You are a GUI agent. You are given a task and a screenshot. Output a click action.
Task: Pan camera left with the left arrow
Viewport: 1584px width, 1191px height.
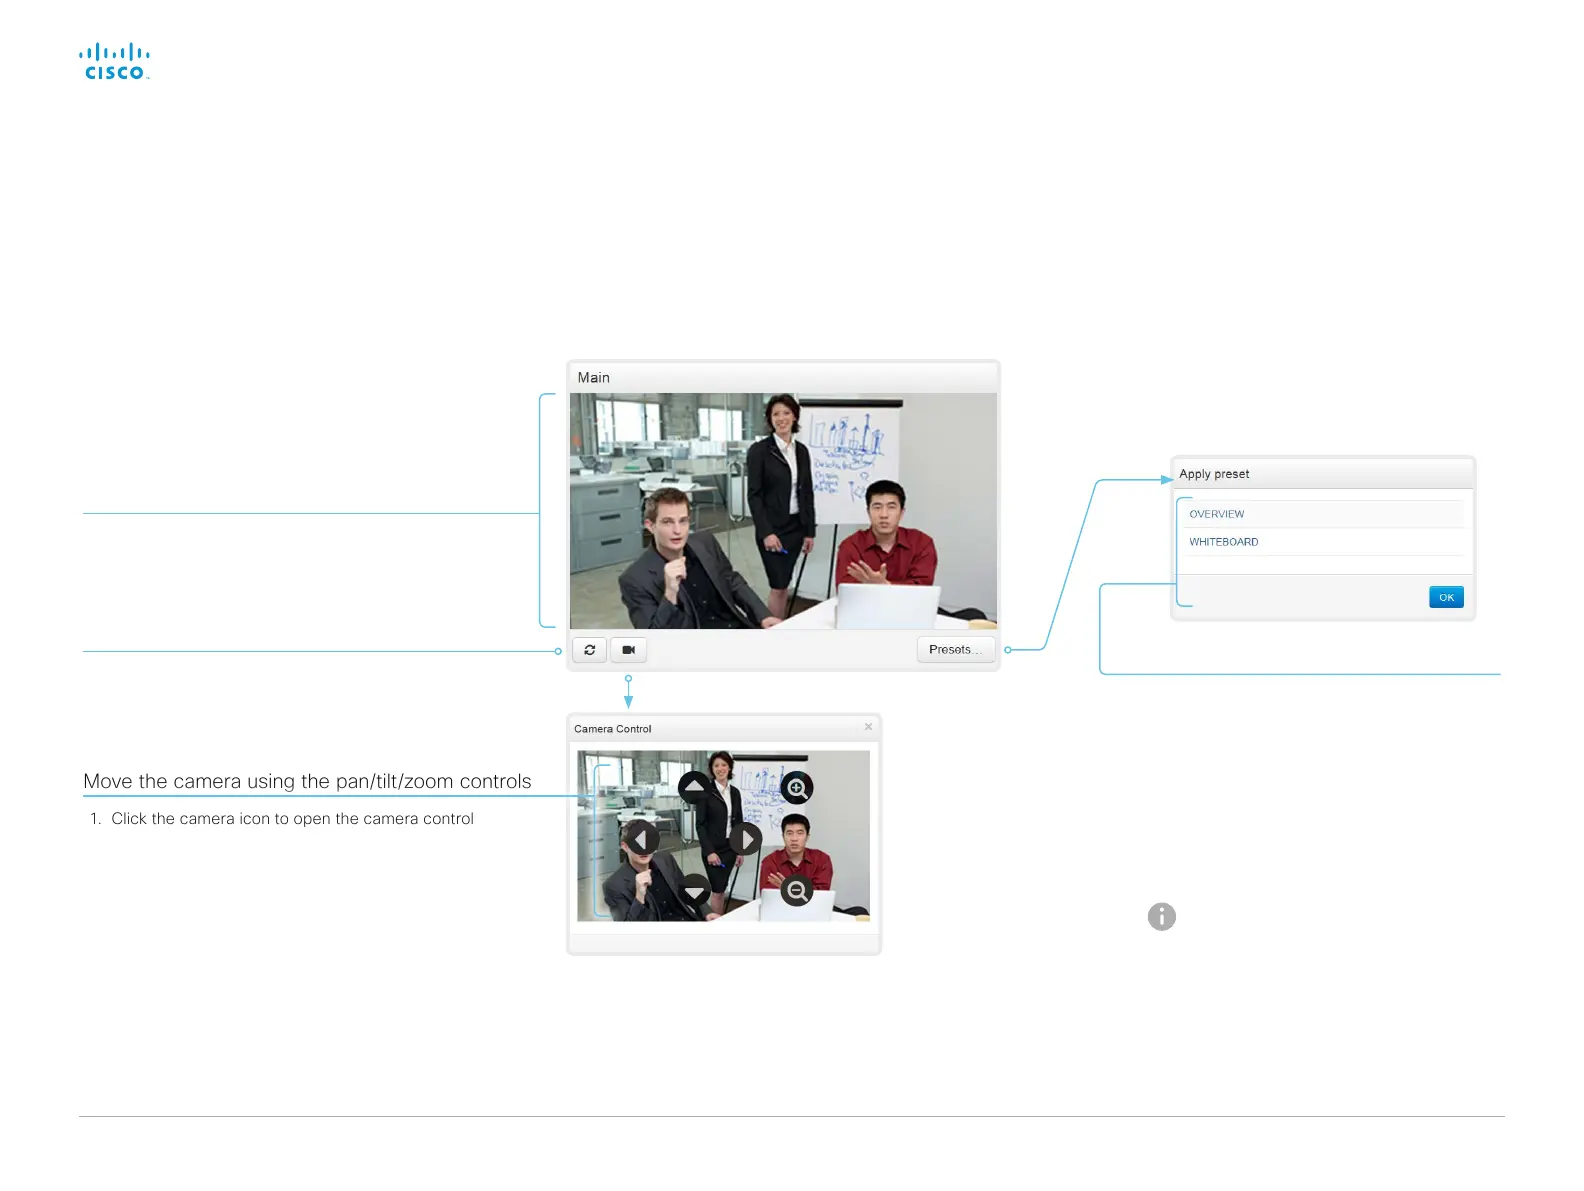[642, 839]
